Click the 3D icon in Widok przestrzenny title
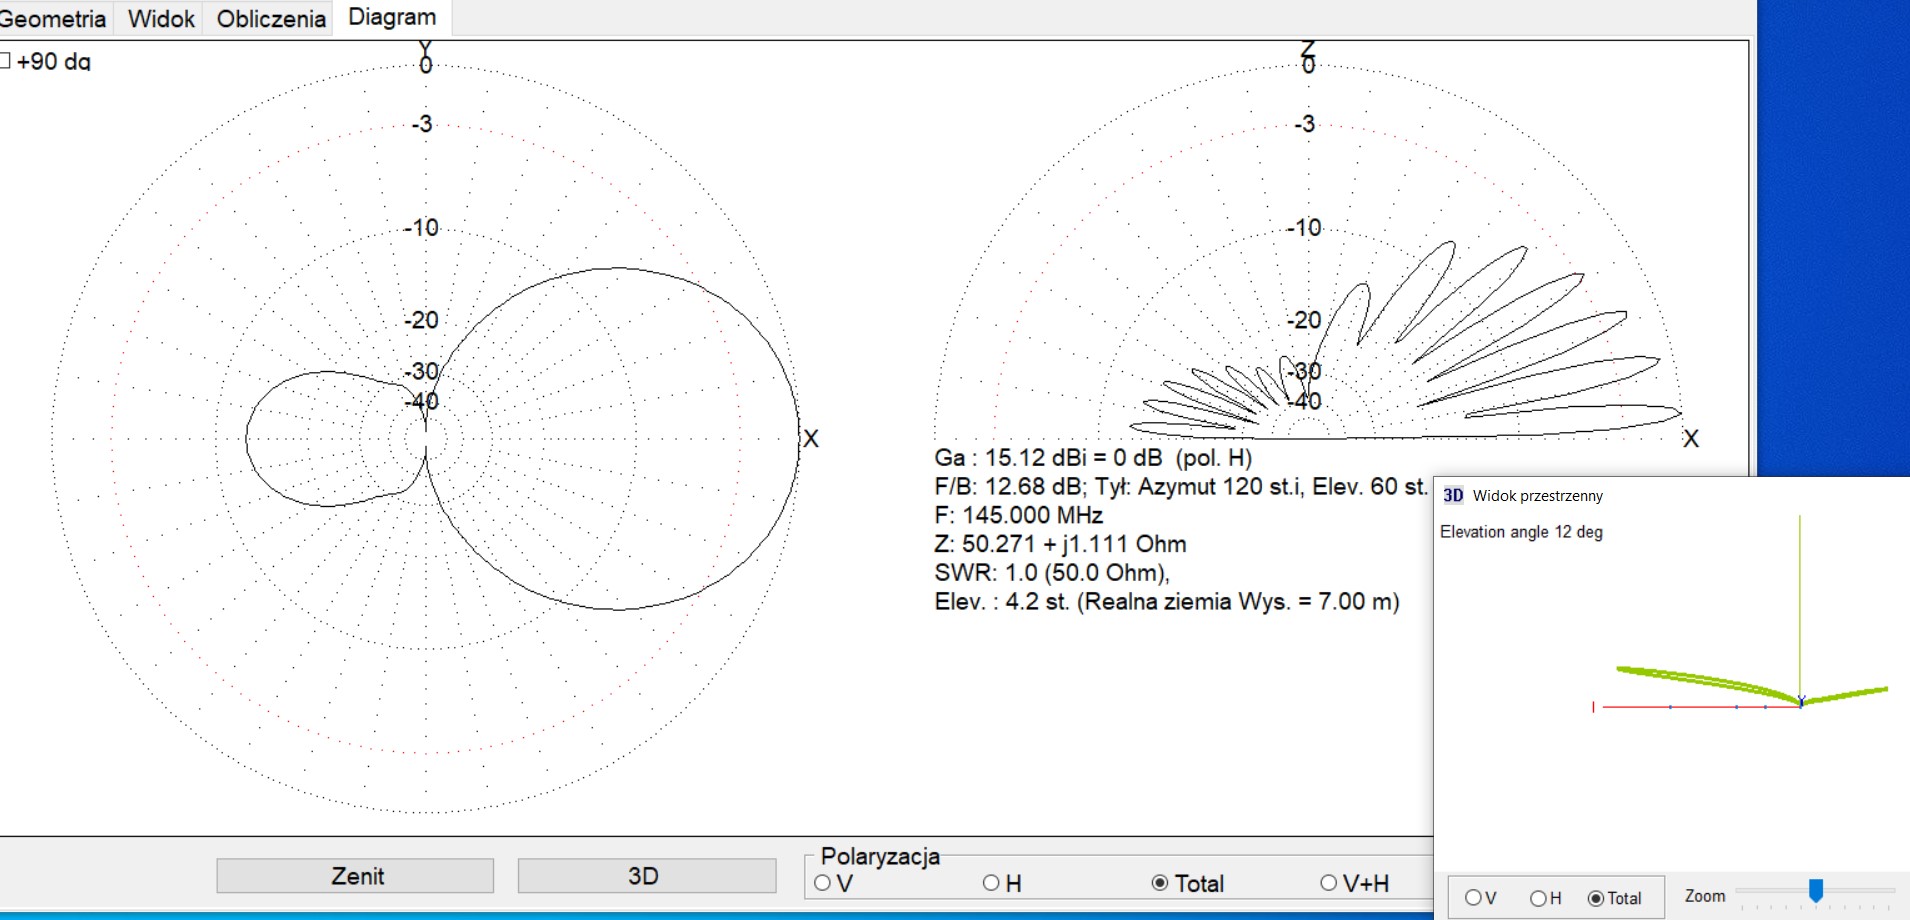The image size is (1910, 920). point(1453,496)
